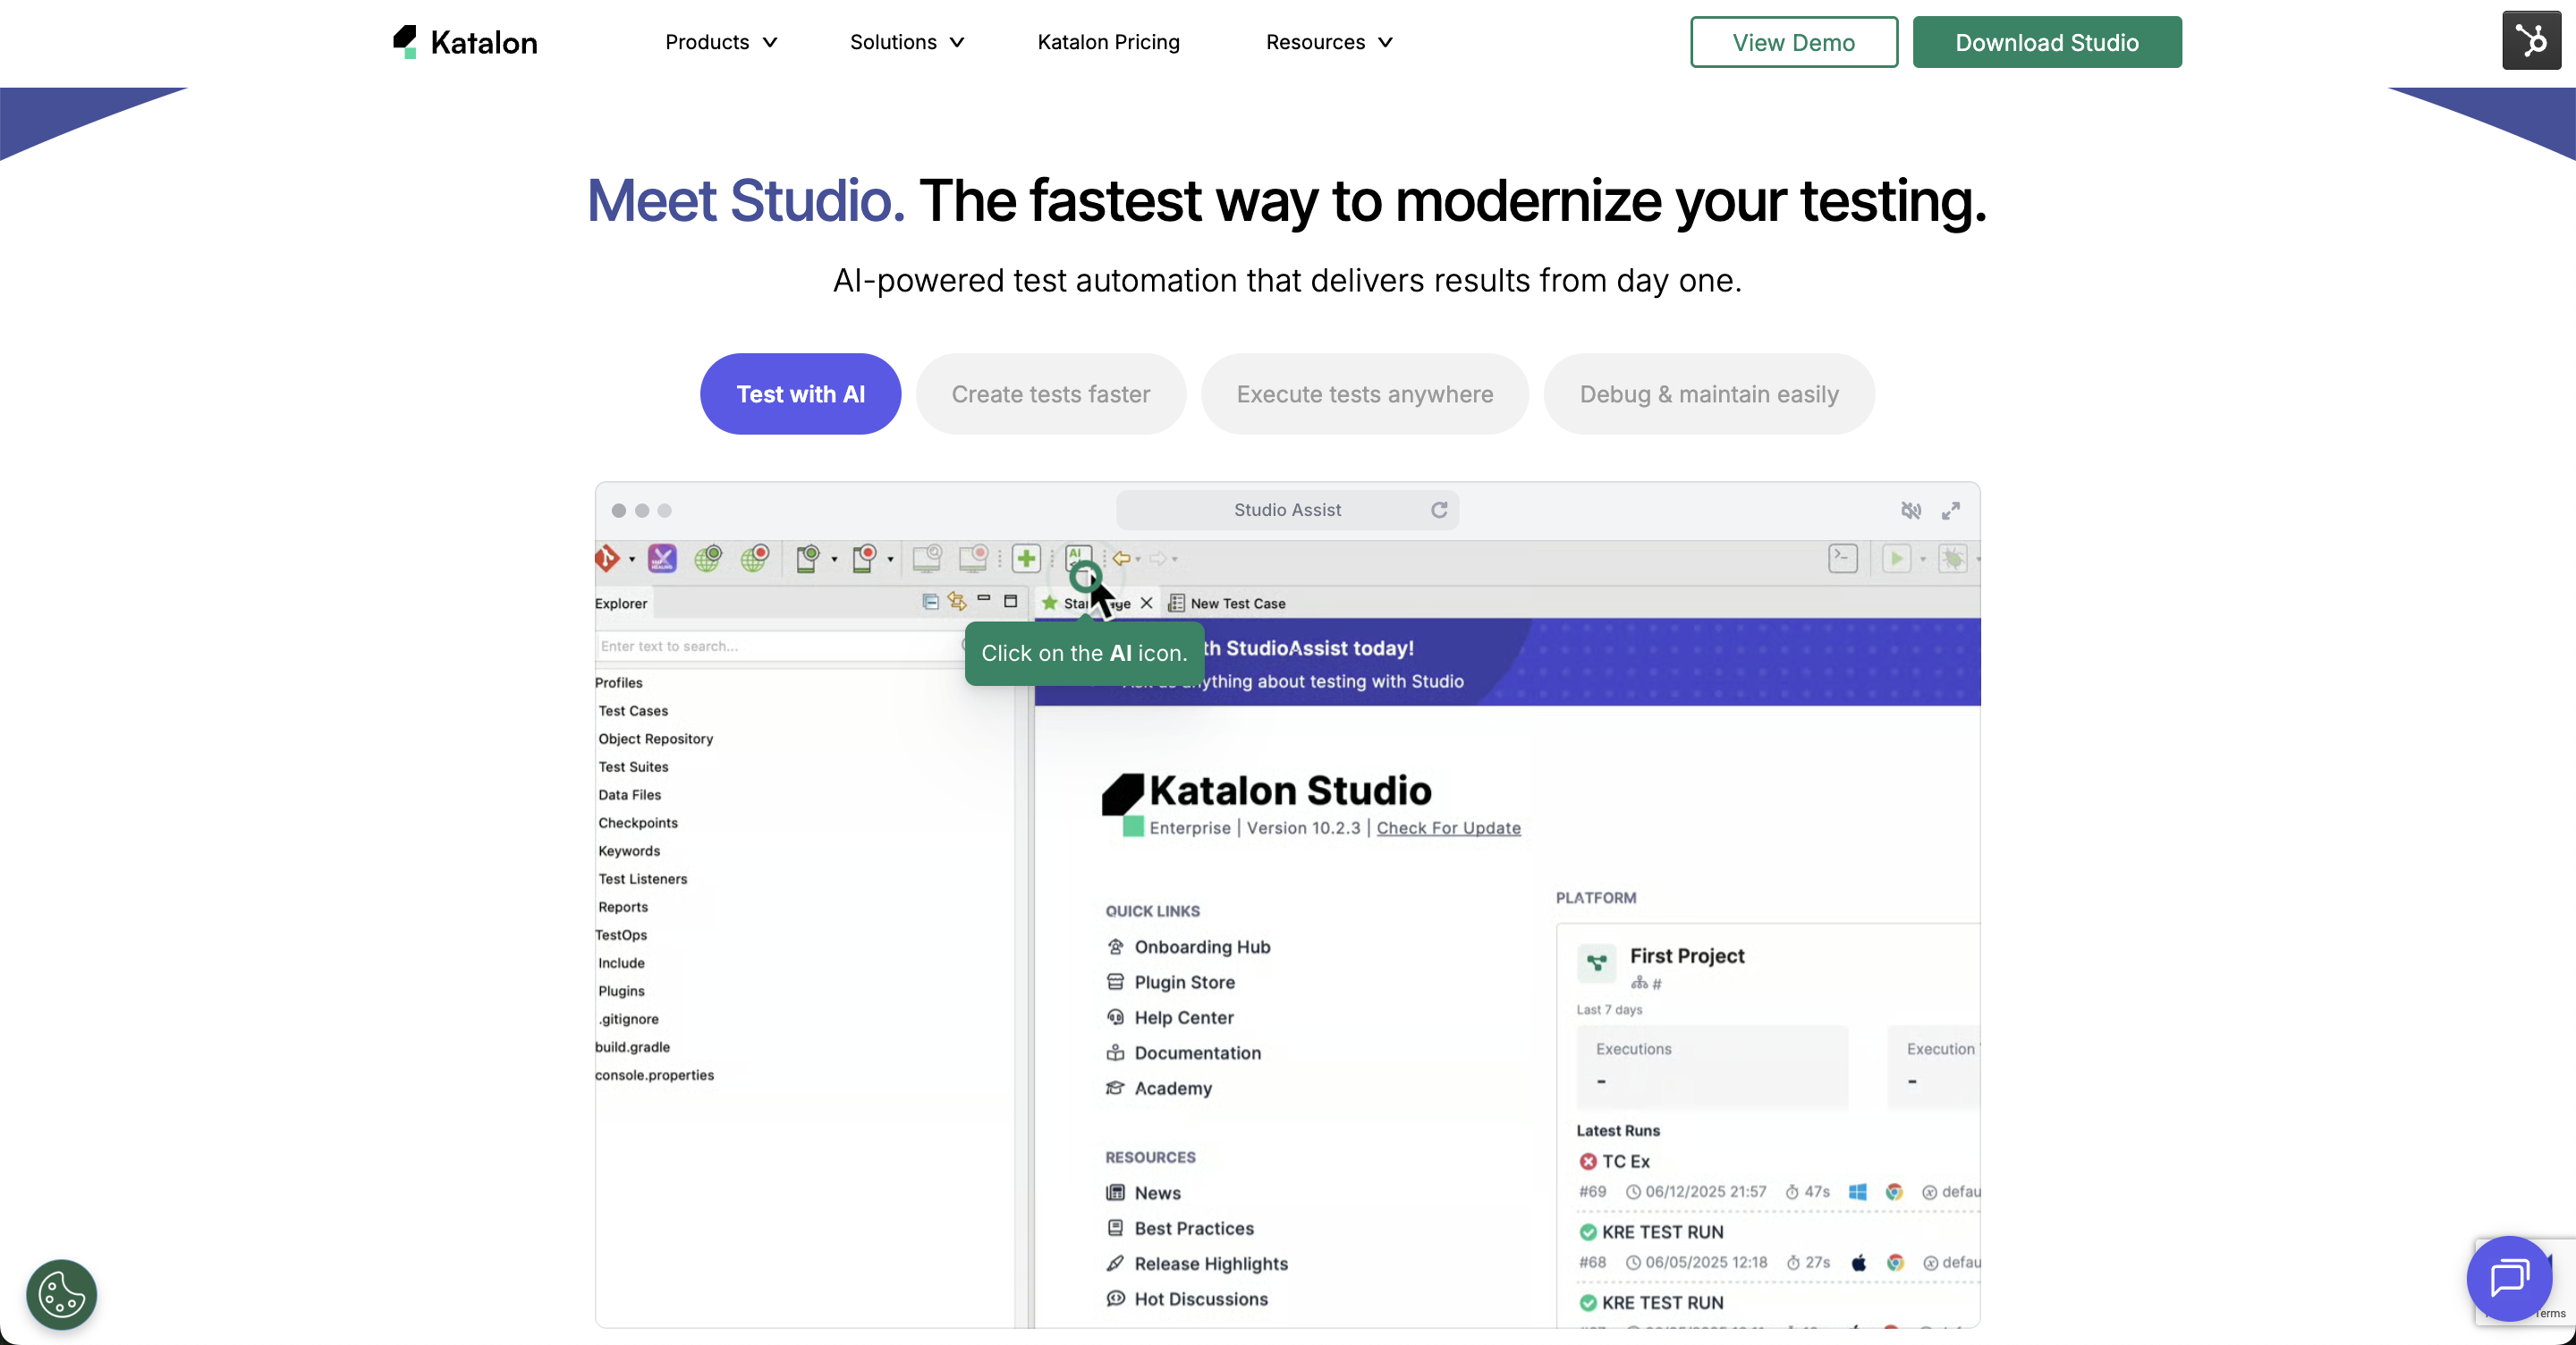Open the palette widget in the bottom-left corner
This screenshot has height=1345, width=2576.
click(x=61, y=1295)
